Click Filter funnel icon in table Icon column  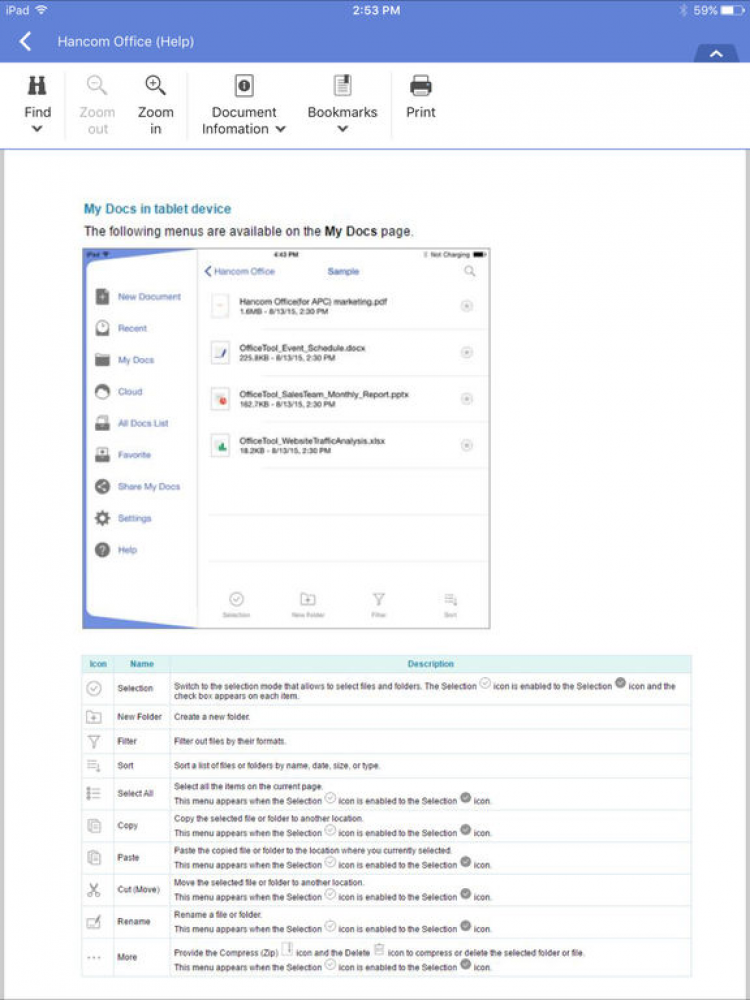point(94,741)
